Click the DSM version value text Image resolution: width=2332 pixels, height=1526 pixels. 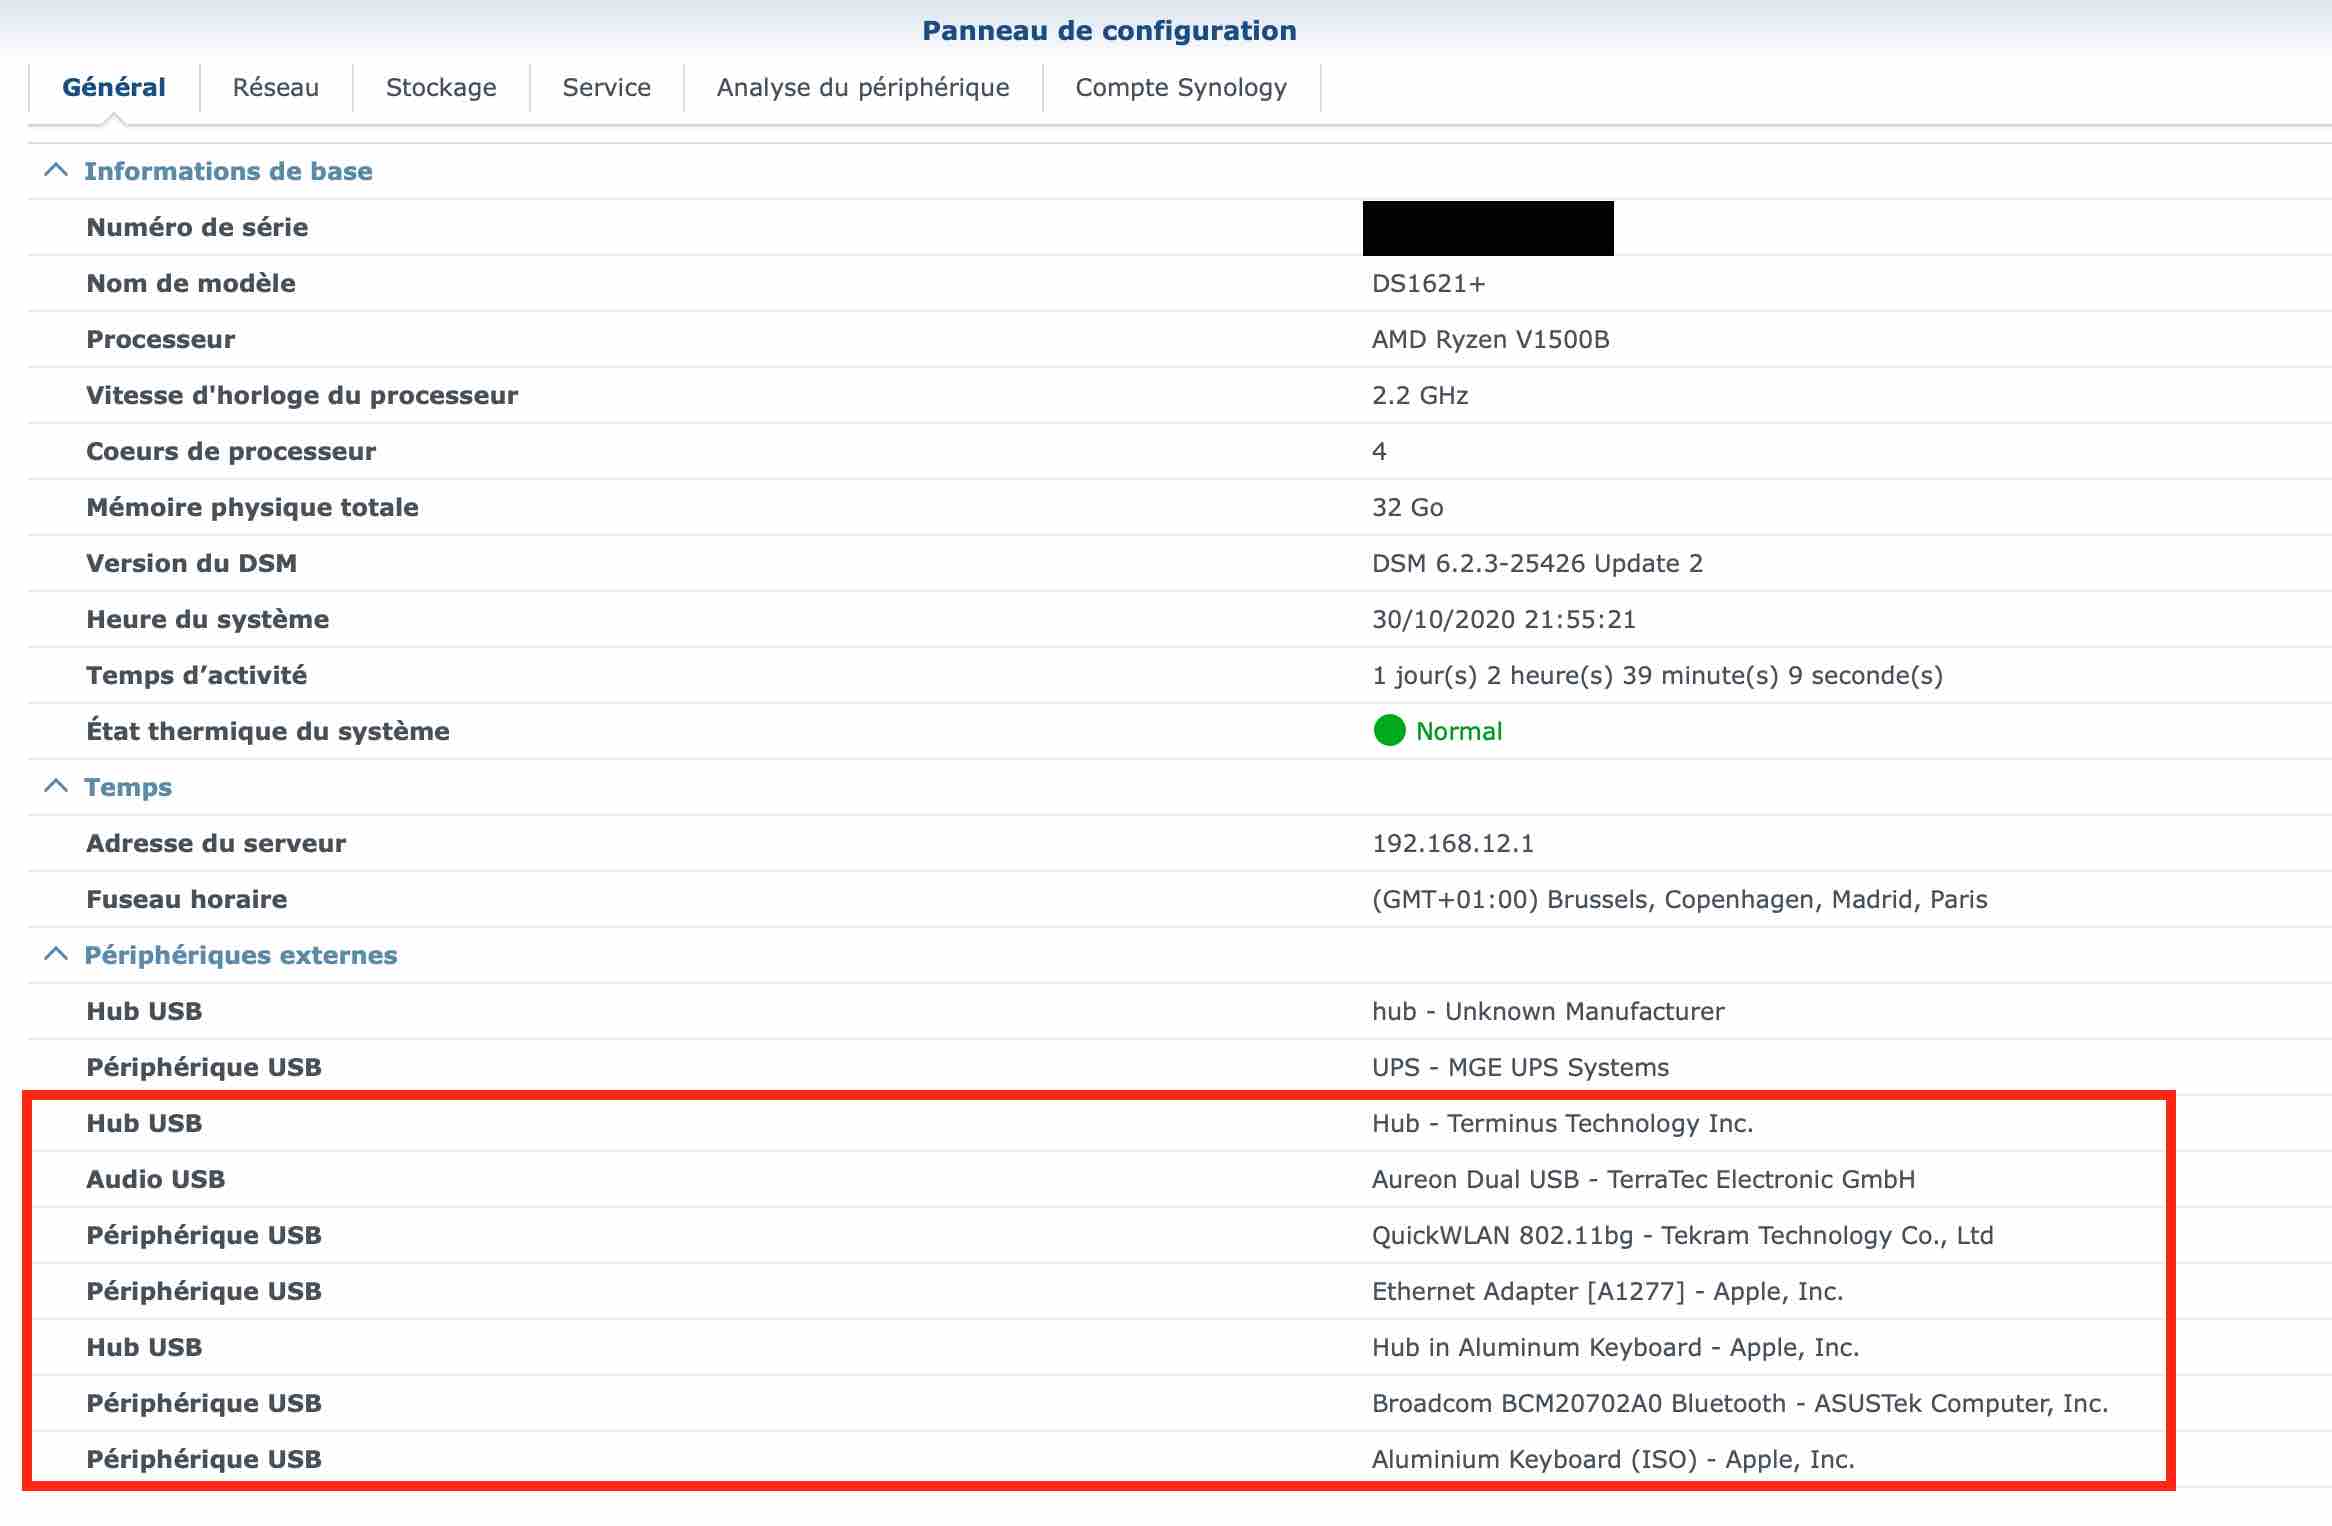(x=1536, y=564)
